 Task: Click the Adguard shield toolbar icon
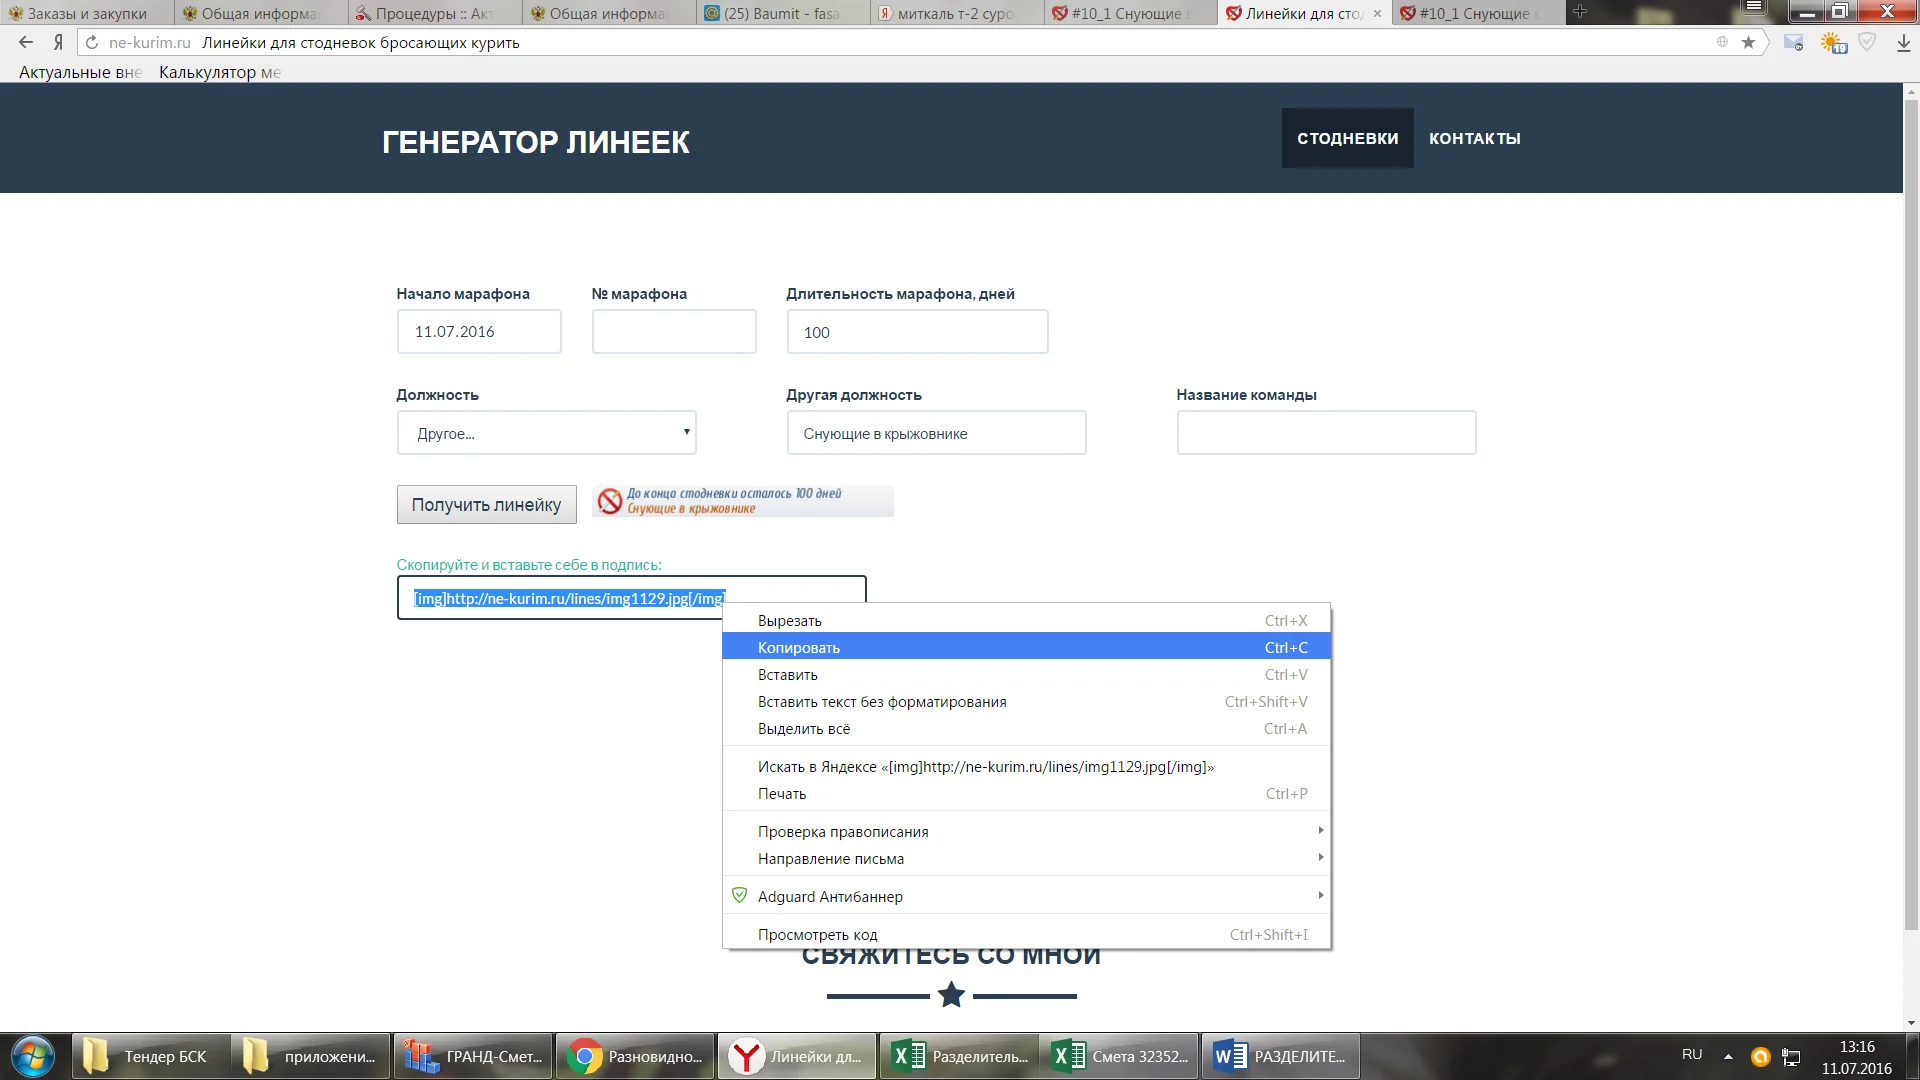[x=1867, y=42]
